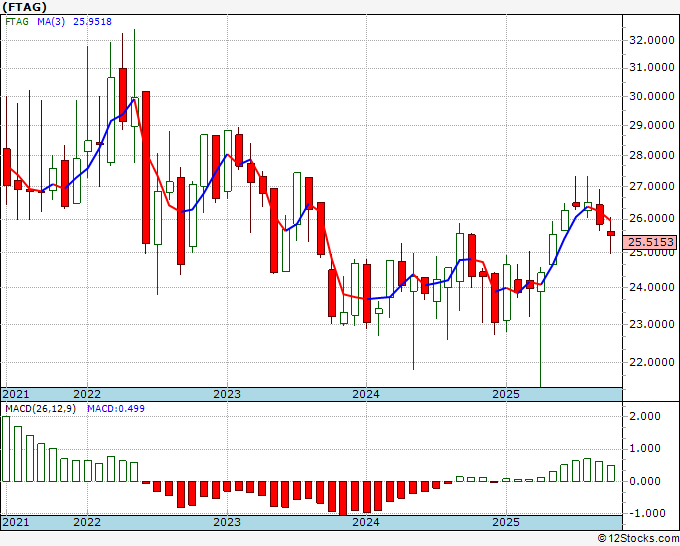Click 2021 on the price chart axis
Screen dimensions: 680x546
16,394
